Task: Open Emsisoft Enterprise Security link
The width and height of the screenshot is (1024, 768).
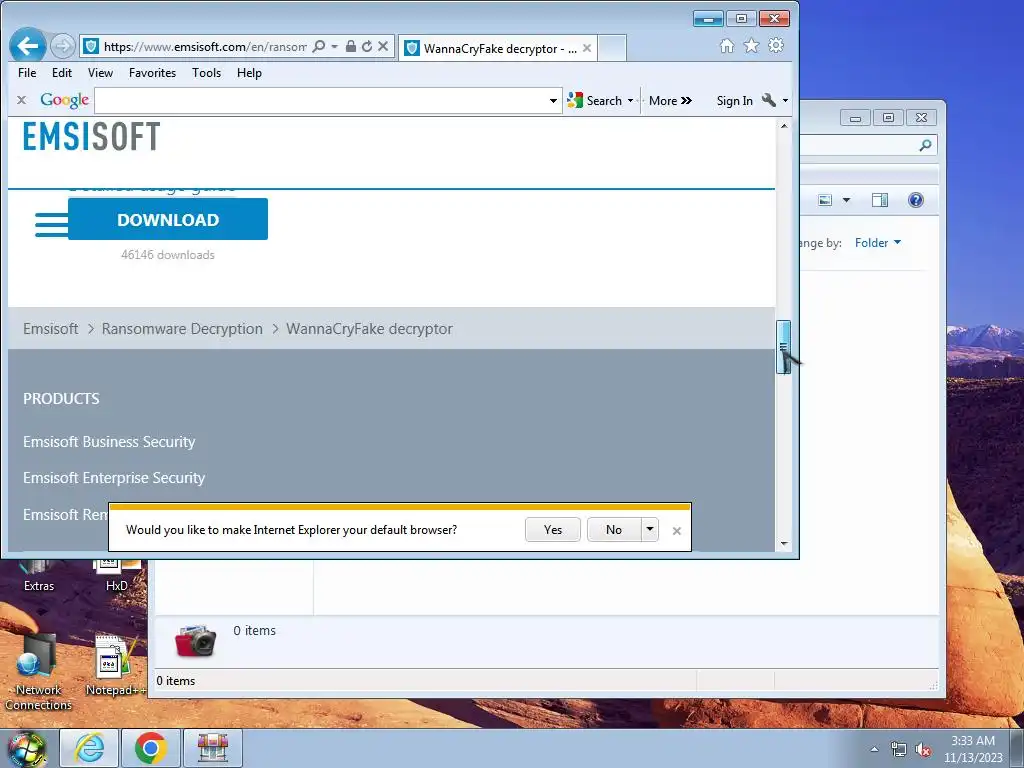Action: coord(114,478)
